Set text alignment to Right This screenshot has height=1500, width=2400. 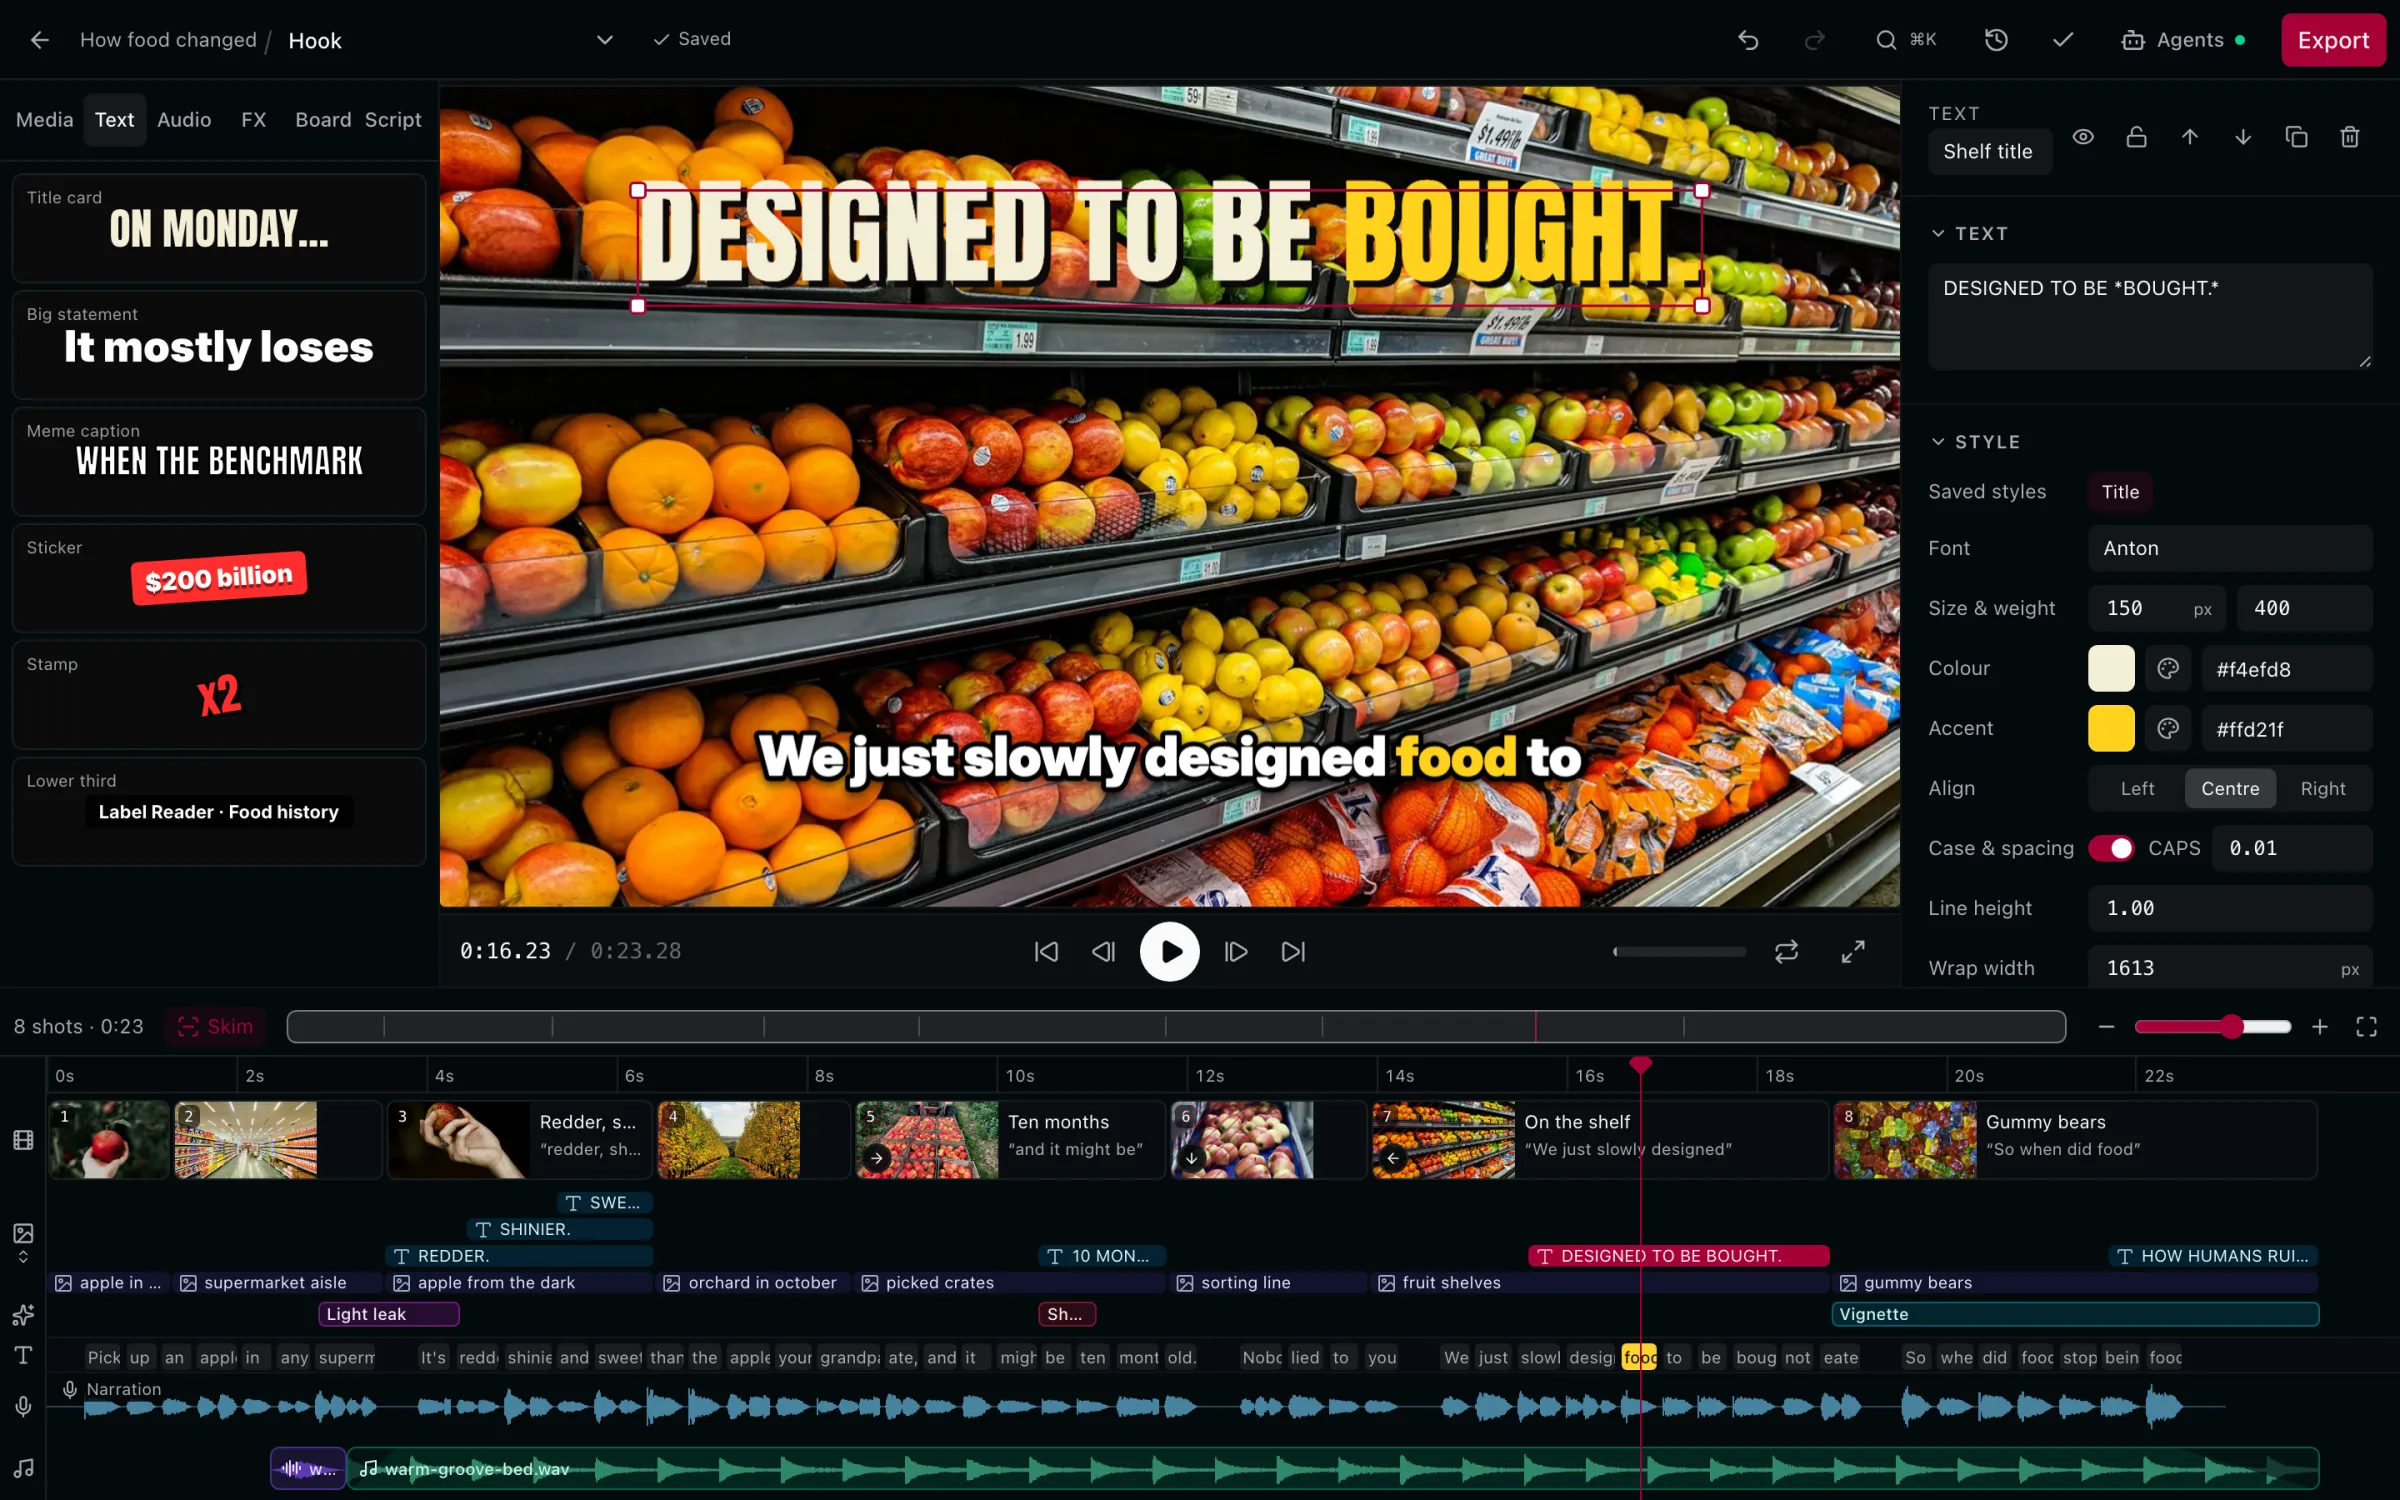(x=2322, y=789)
